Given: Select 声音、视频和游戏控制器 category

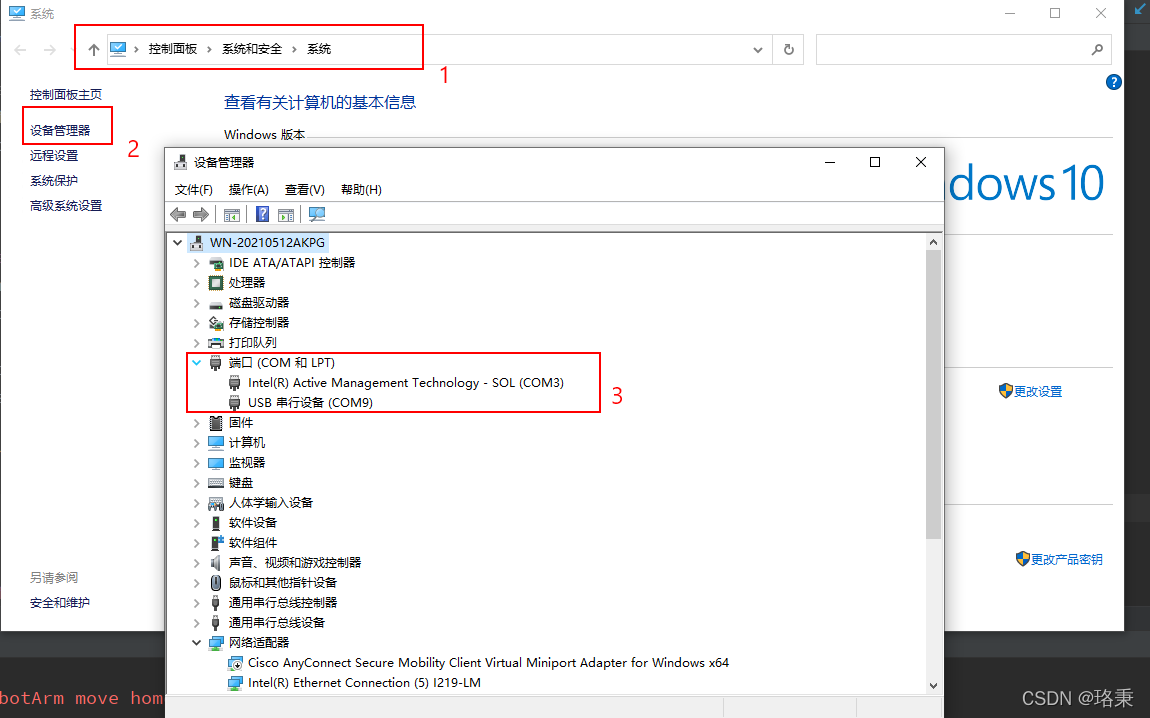Looking at the screenshot, I should click(x=295, y=563).
